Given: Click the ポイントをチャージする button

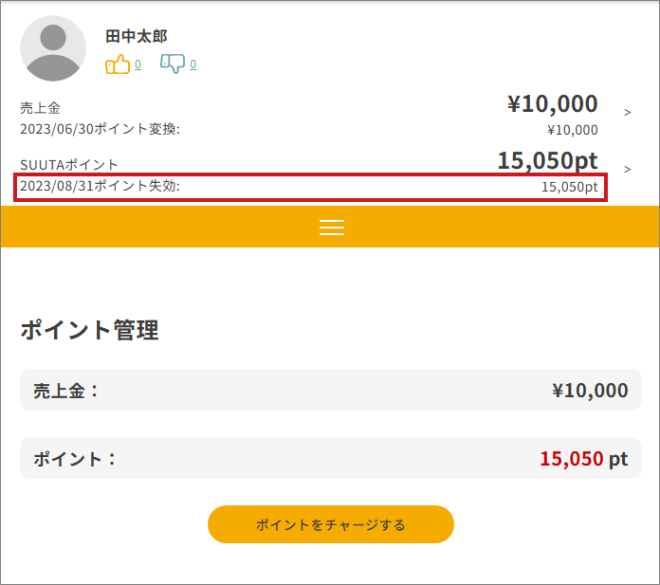Looking at the screenshot, I should tap(331, 524).
